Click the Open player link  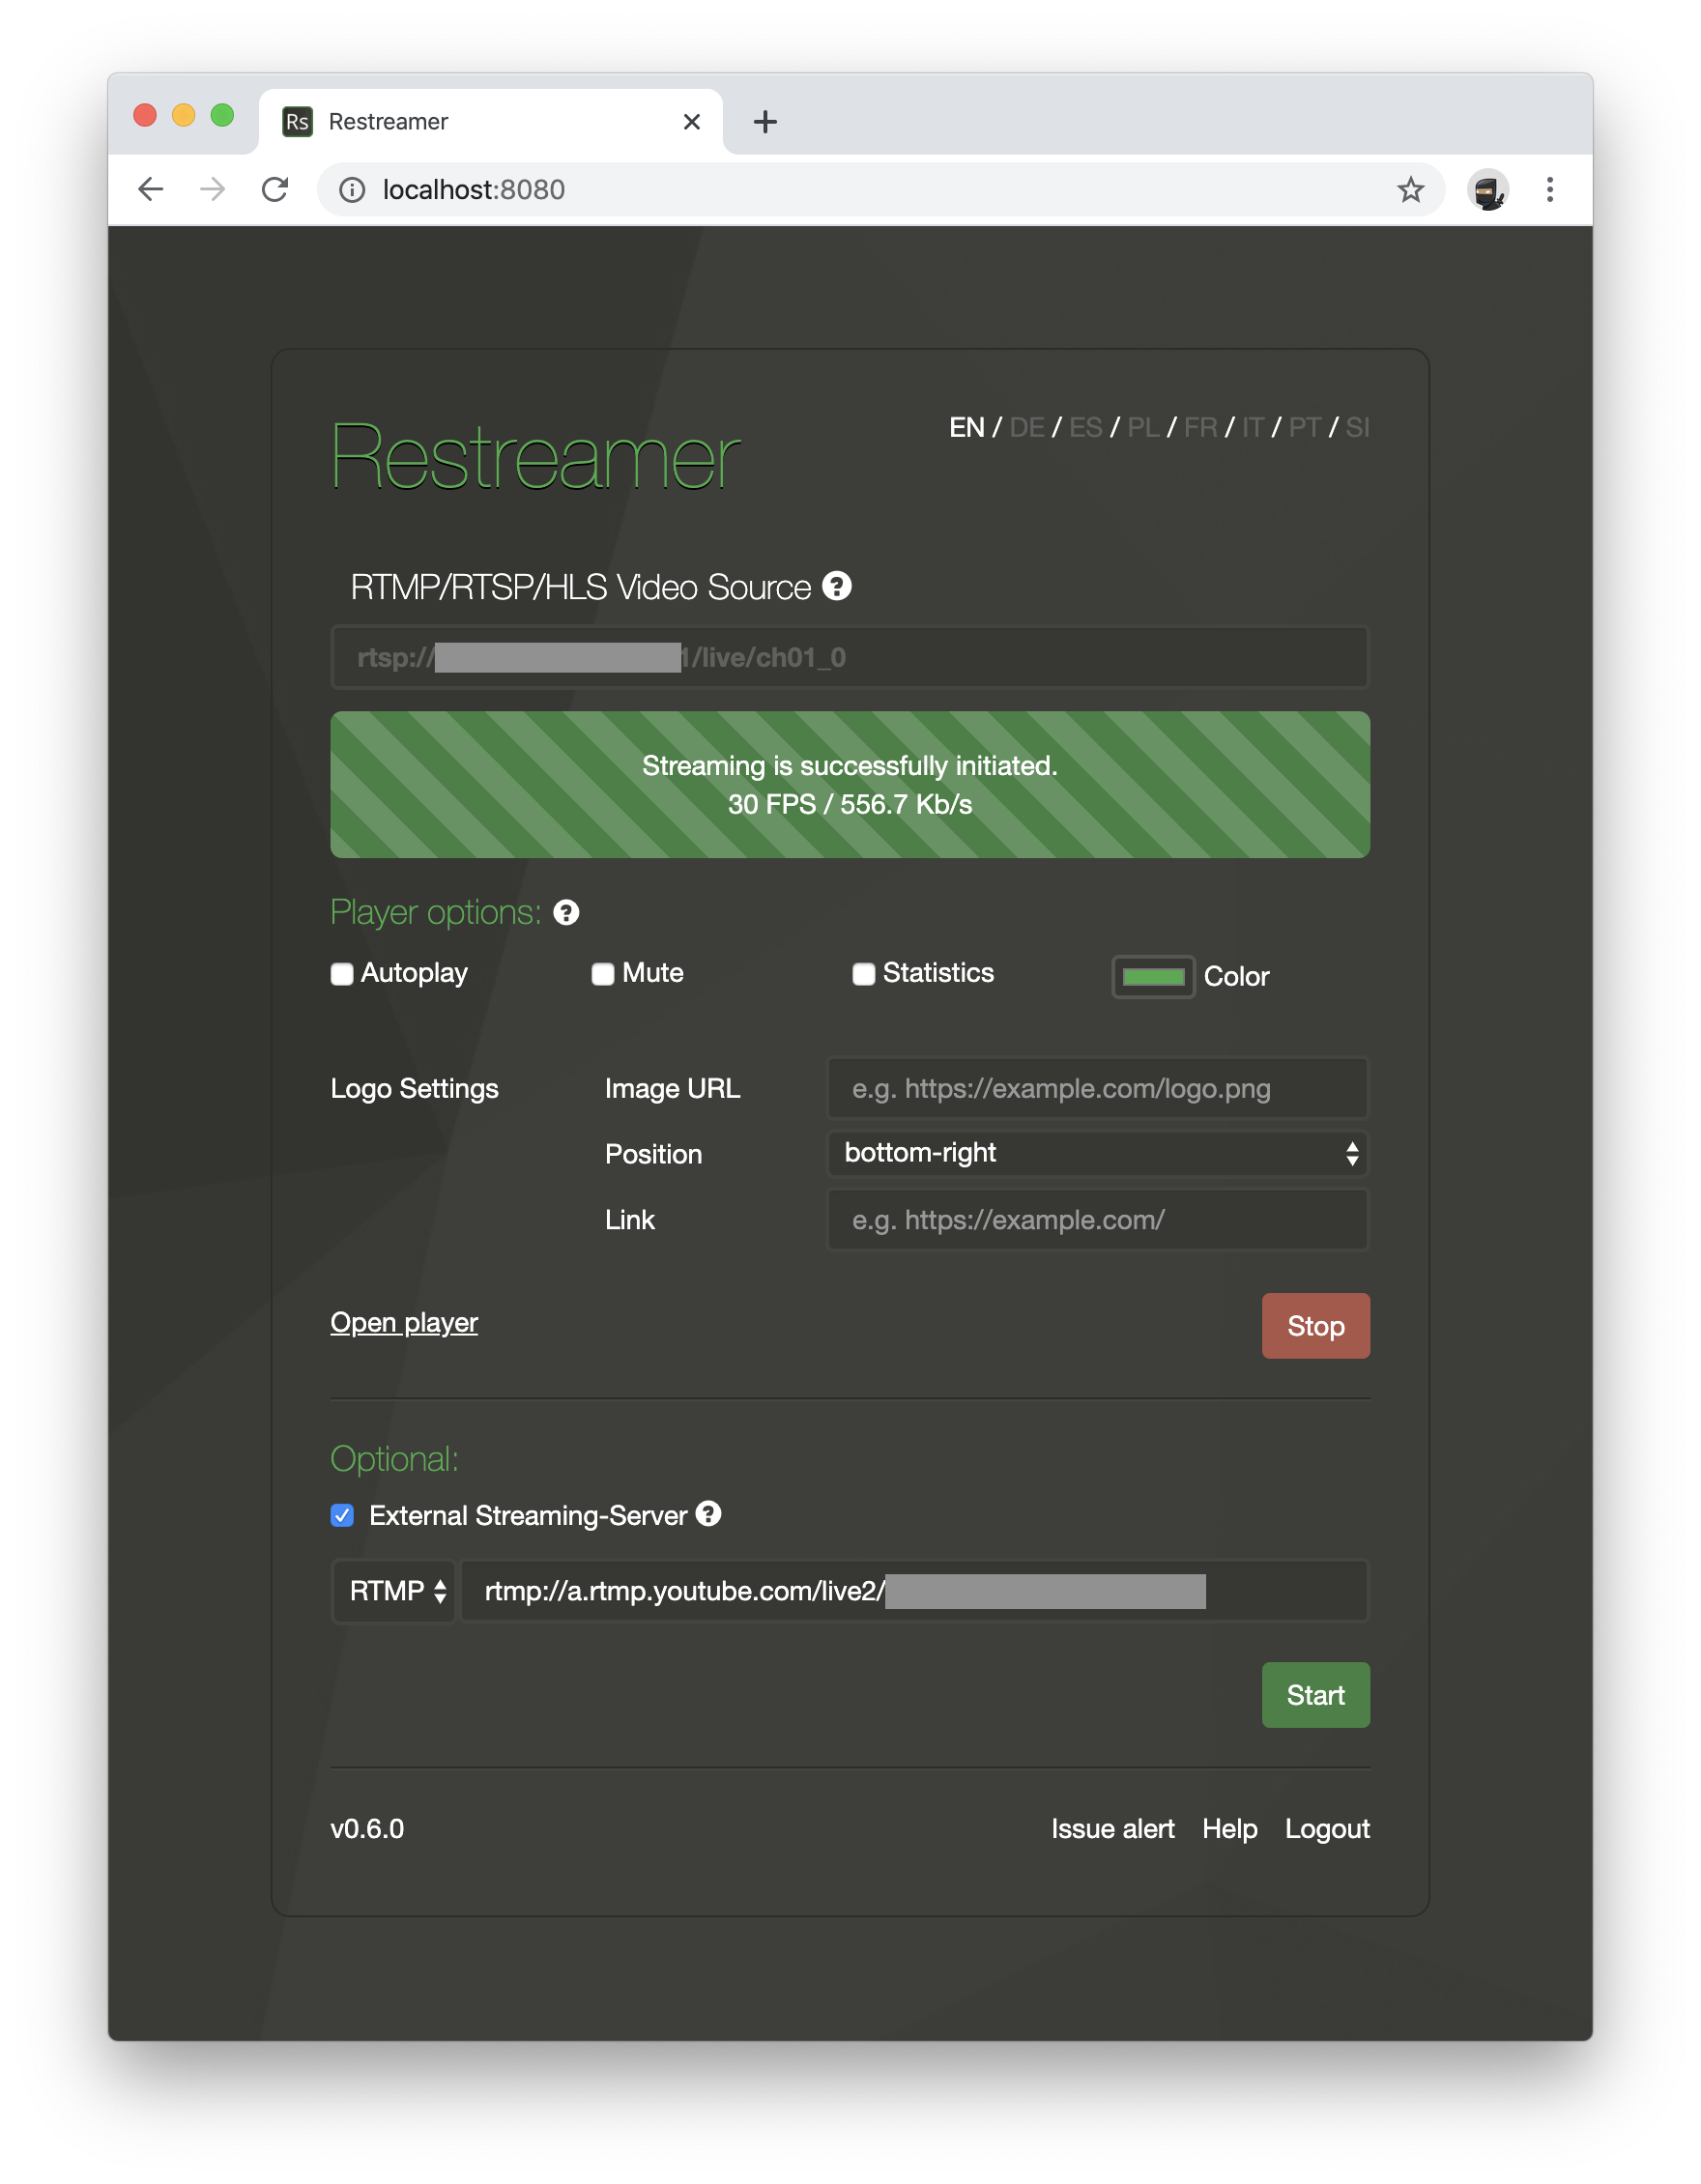tap(404, 1322)
